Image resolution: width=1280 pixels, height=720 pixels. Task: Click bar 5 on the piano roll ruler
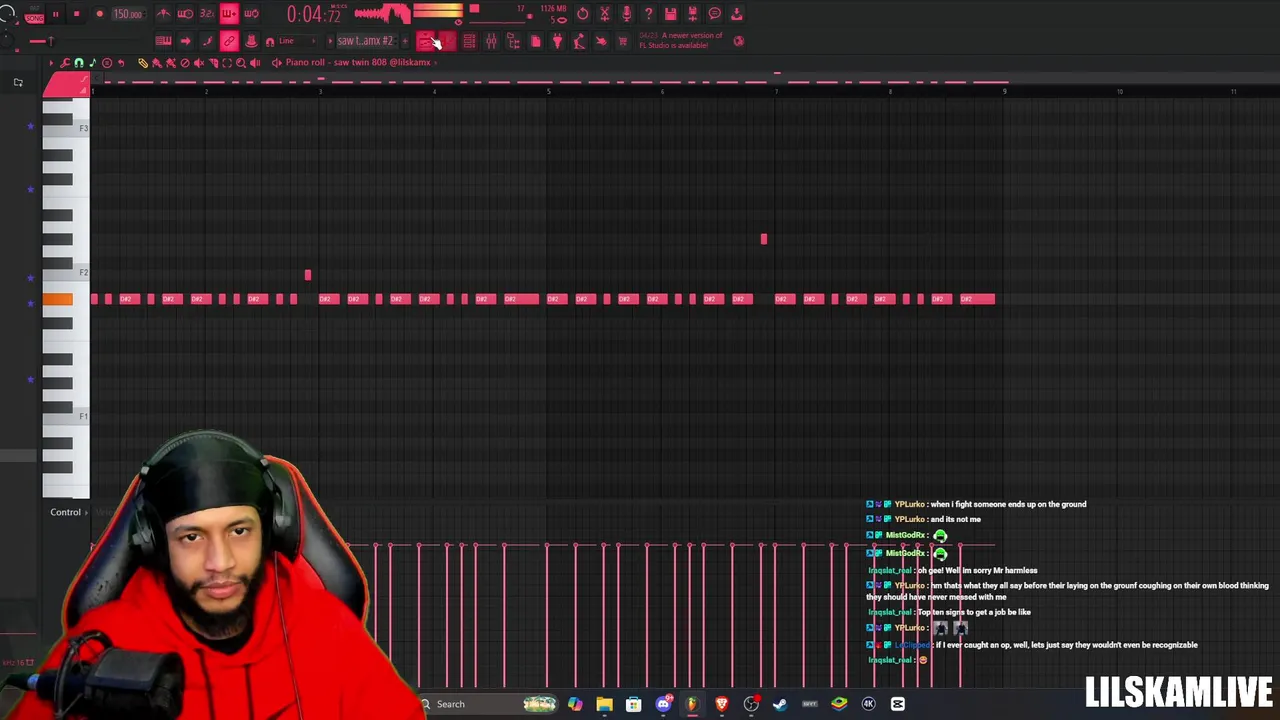point(548,91)
